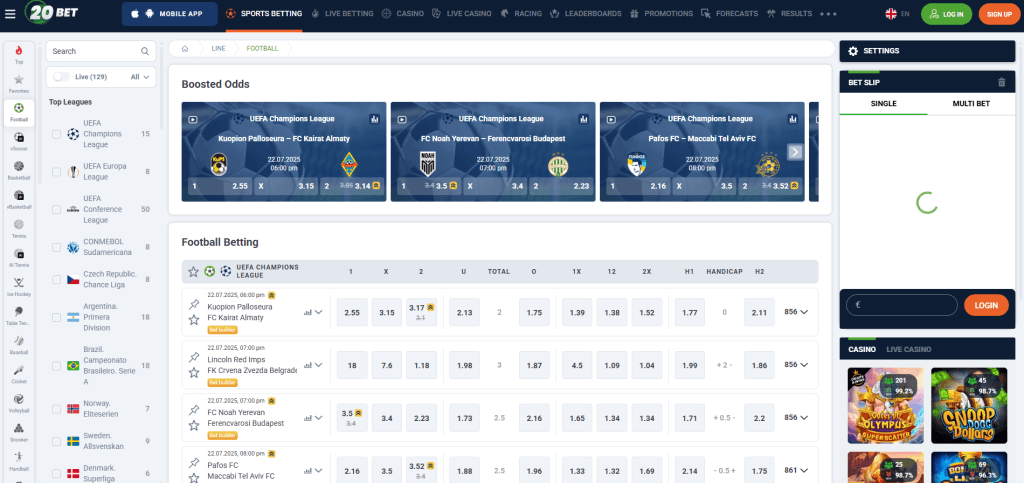Open the Promotions nav tab
The image size is (1024, 483).
[662, 14]
